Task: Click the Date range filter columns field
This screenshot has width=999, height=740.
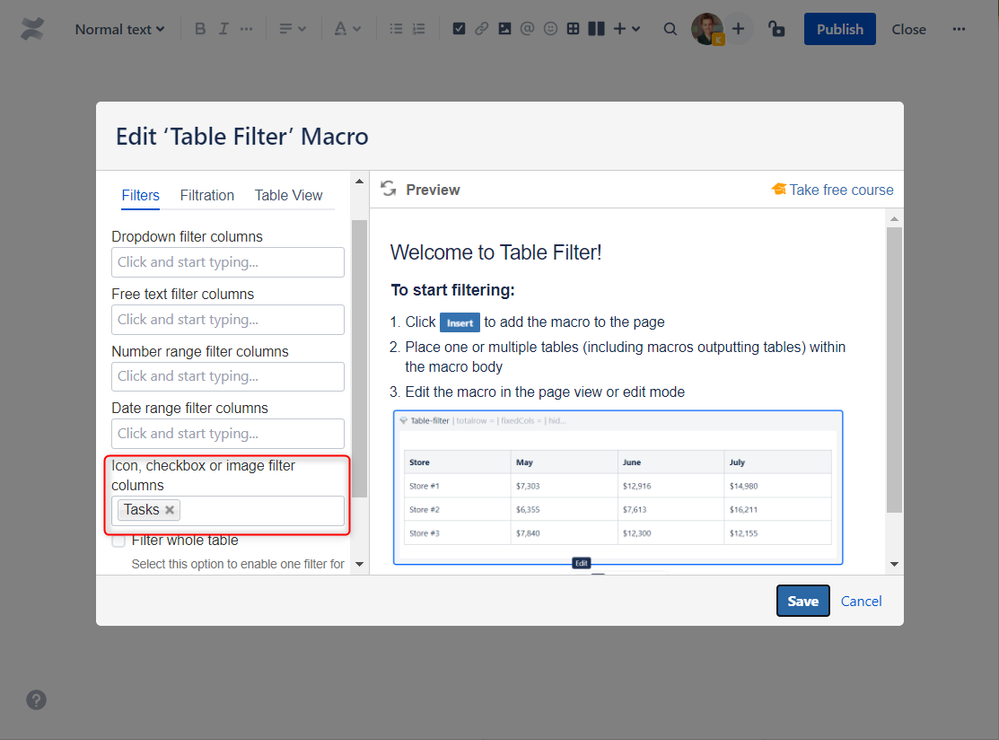Action: tap(227, 433)
